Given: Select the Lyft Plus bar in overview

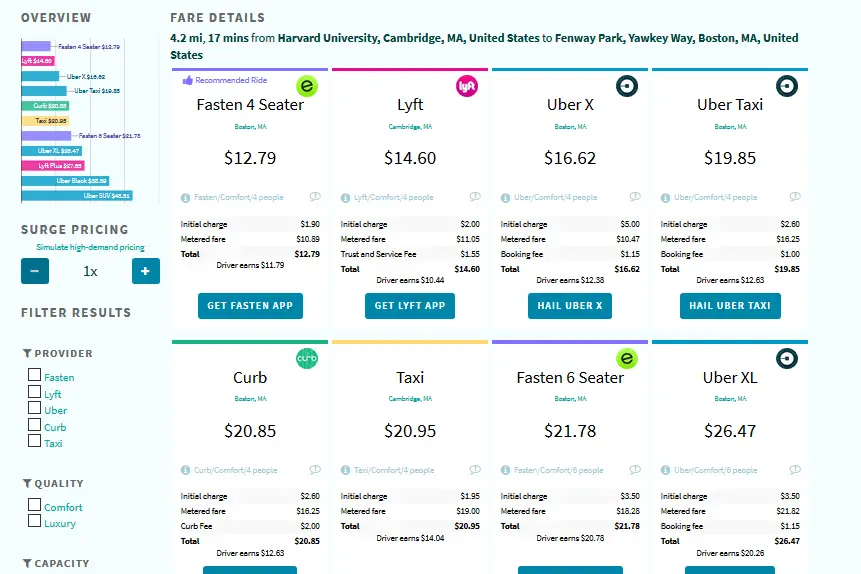Looking at the screenshot, I should [53, 165].
